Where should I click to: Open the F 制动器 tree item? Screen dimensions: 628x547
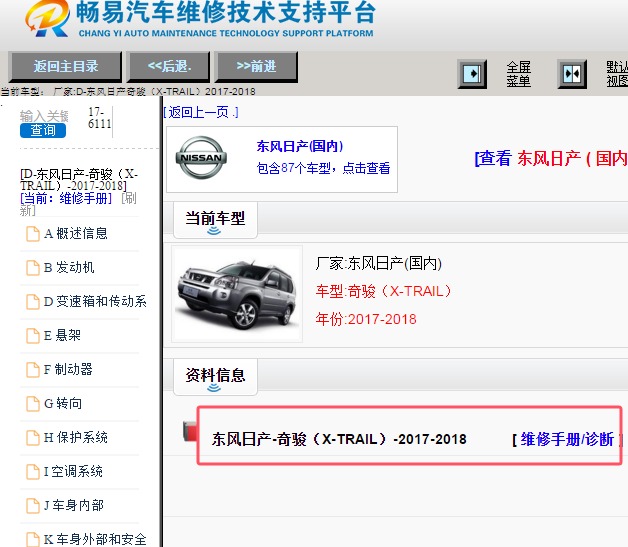pos(68,369)
